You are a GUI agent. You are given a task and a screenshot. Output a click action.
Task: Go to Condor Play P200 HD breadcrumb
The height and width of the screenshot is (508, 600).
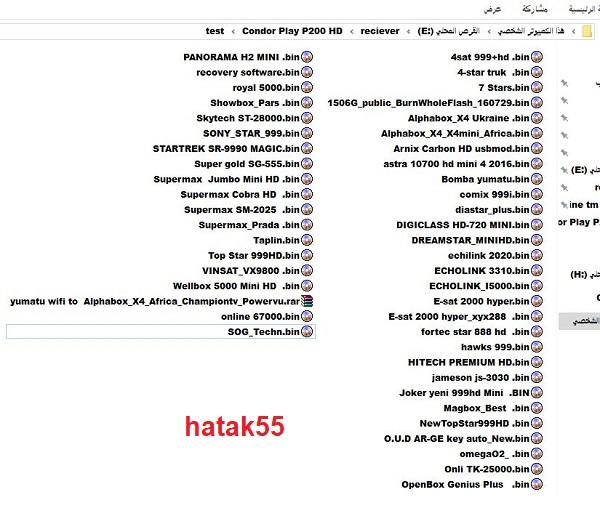(292, 31)
